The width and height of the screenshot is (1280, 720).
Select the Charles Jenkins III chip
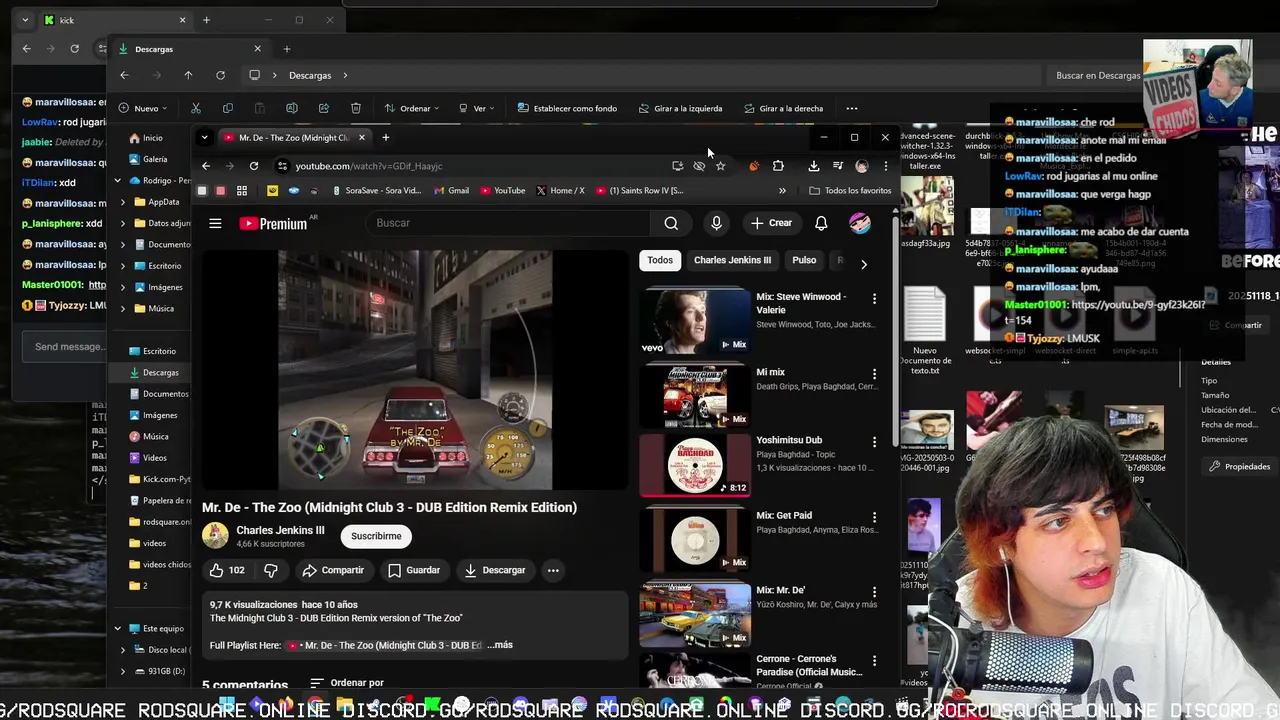(x=733, y=260)
